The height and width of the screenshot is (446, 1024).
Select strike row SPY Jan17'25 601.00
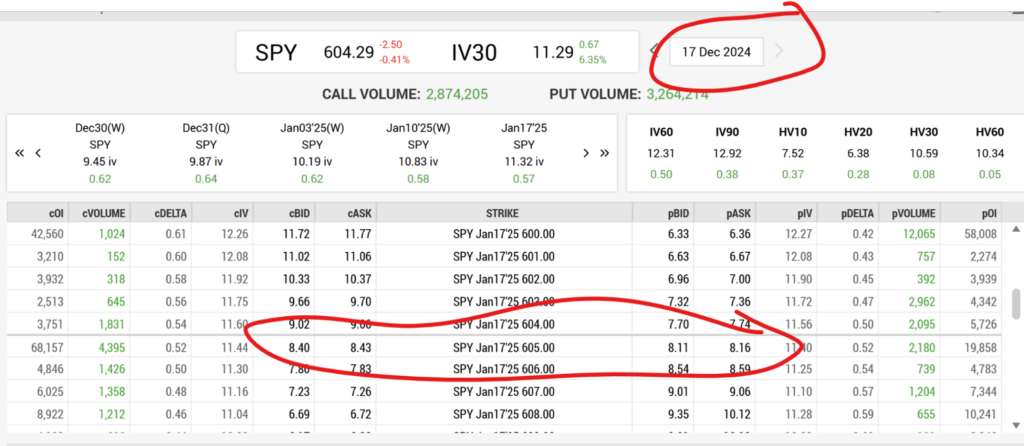(x=504, y=256)
